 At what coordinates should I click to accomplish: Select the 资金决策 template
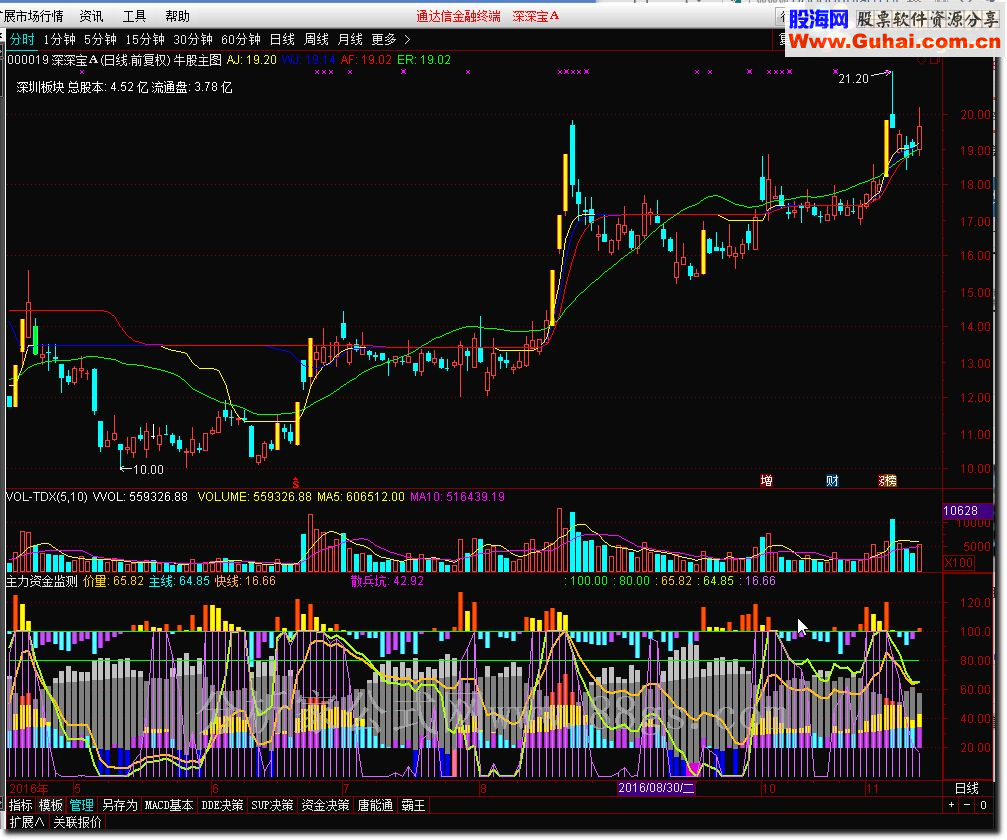click(x=326, y=805)
